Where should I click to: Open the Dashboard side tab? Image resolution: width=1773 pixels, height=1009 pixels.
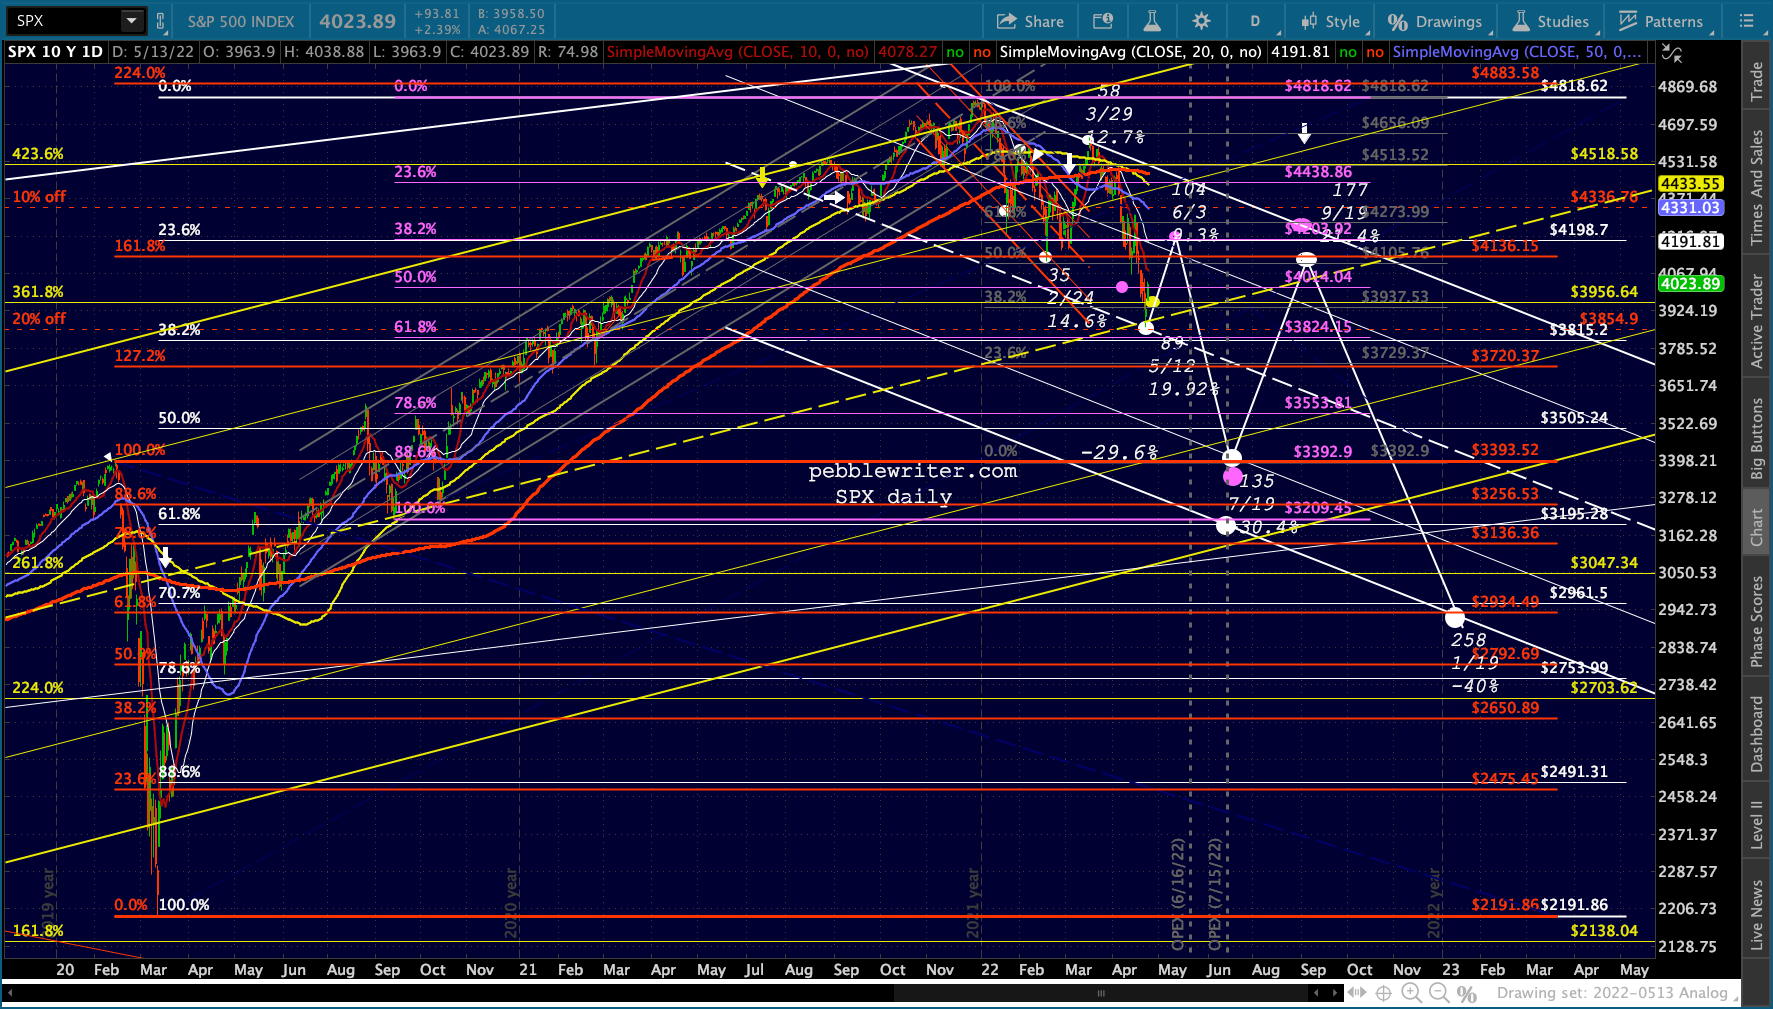click(x=1756, y=734)
